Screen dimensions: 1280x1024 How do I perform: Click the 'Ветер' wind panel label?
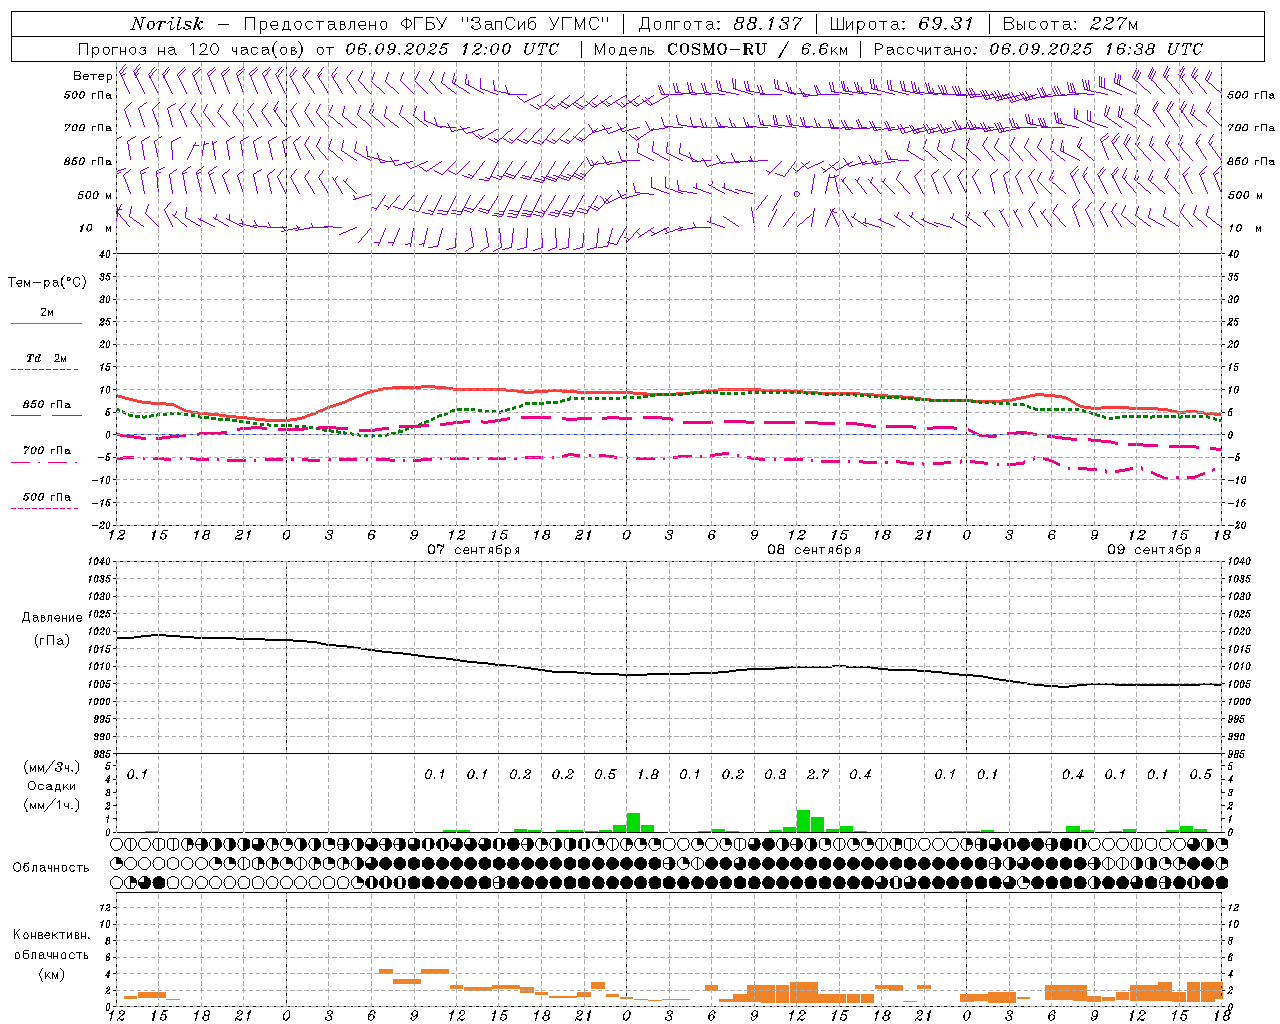(93, 76)
